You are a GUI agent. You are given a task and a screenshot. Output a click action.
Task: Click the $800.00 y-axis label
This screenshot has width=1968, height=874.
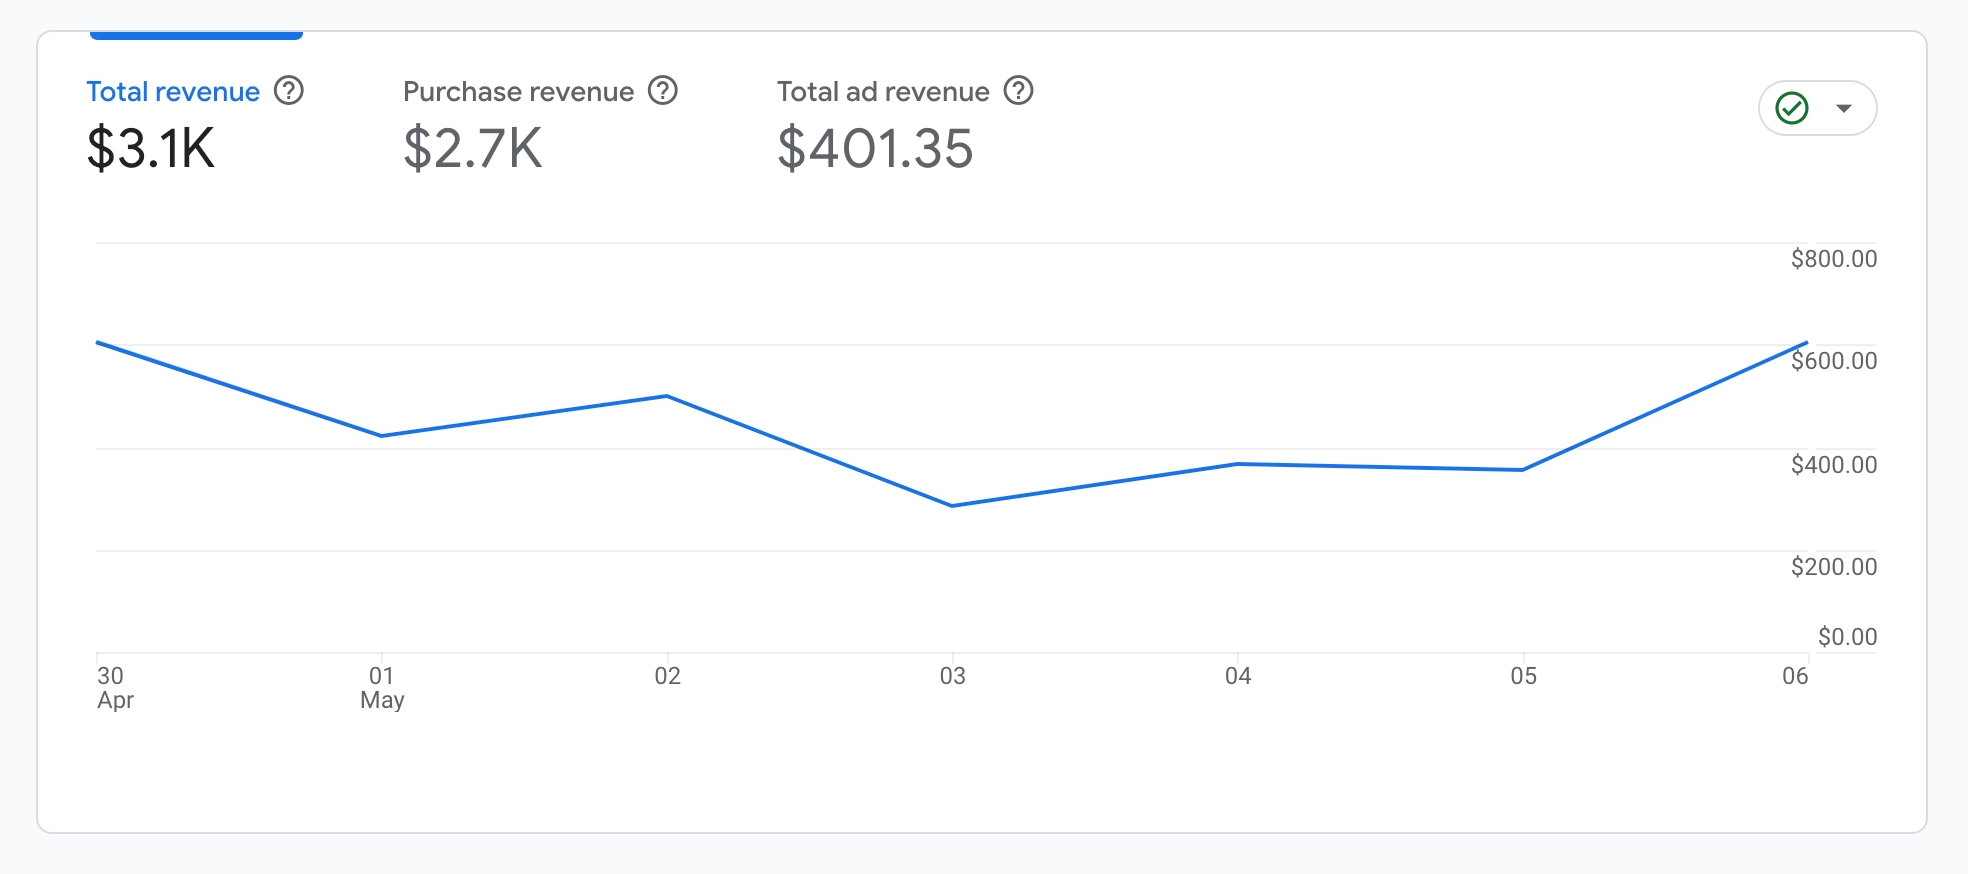[1833, 259]
